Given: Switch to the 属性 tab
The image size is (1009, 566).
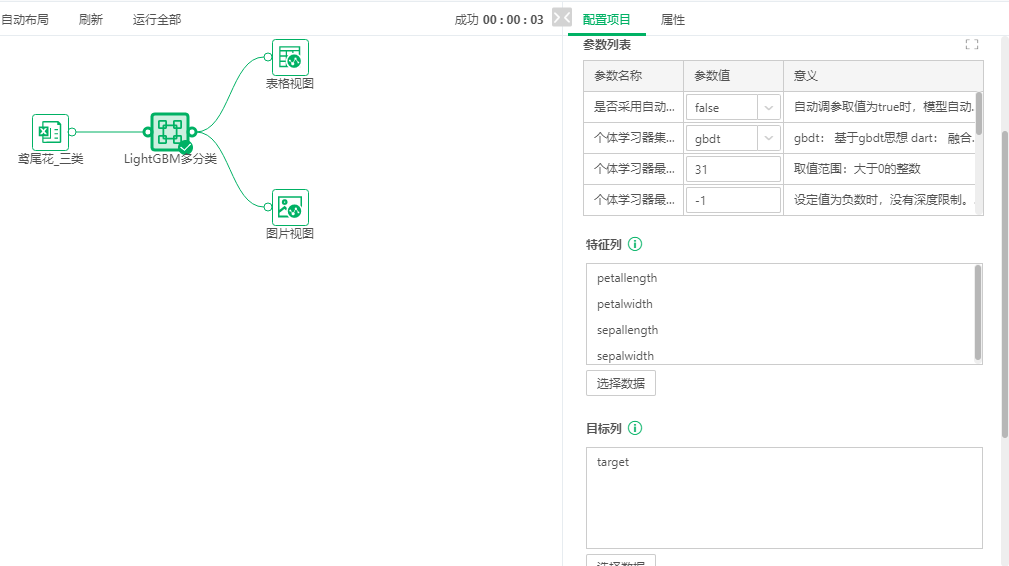Looking at the screenshot, I should pos(672,20).
